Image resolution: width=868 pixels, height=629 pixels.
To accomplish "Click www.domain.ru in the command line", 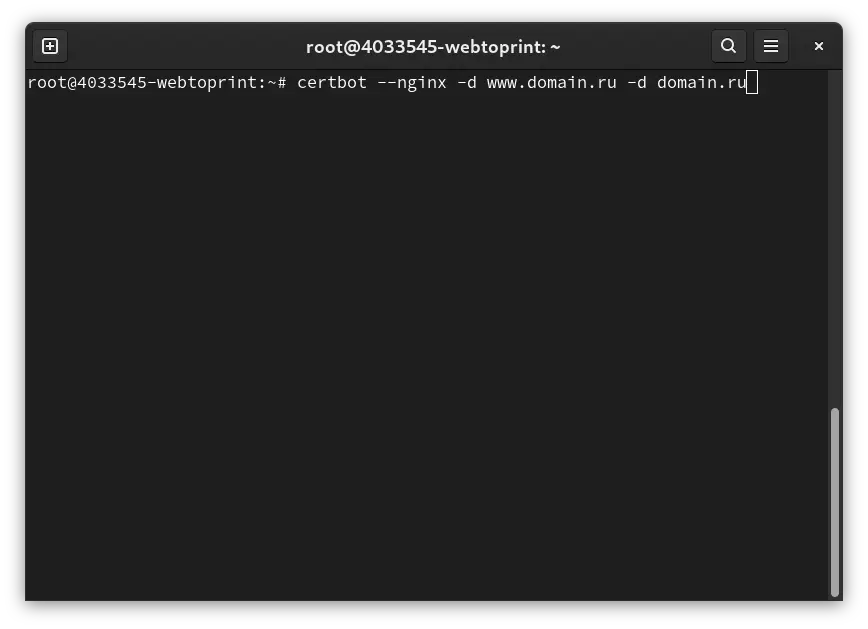I will (x=551, y=83).
